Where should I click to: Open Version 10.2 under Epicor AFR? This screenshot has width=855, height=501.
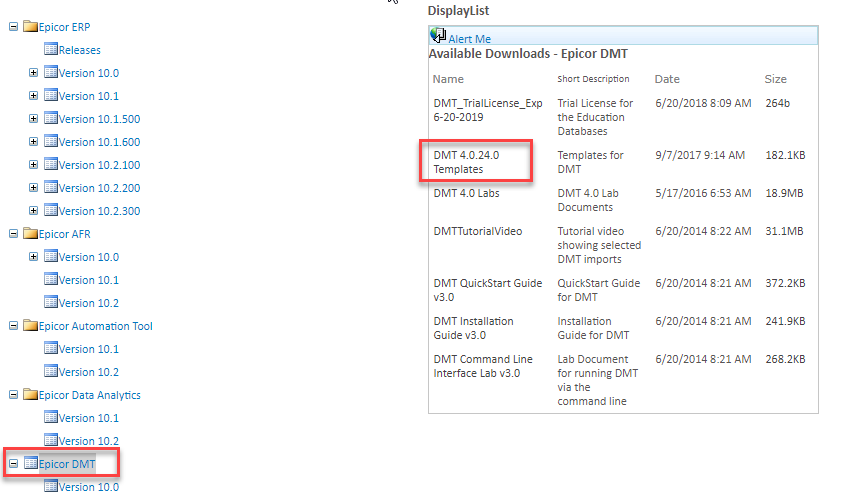tap(89, 303)
